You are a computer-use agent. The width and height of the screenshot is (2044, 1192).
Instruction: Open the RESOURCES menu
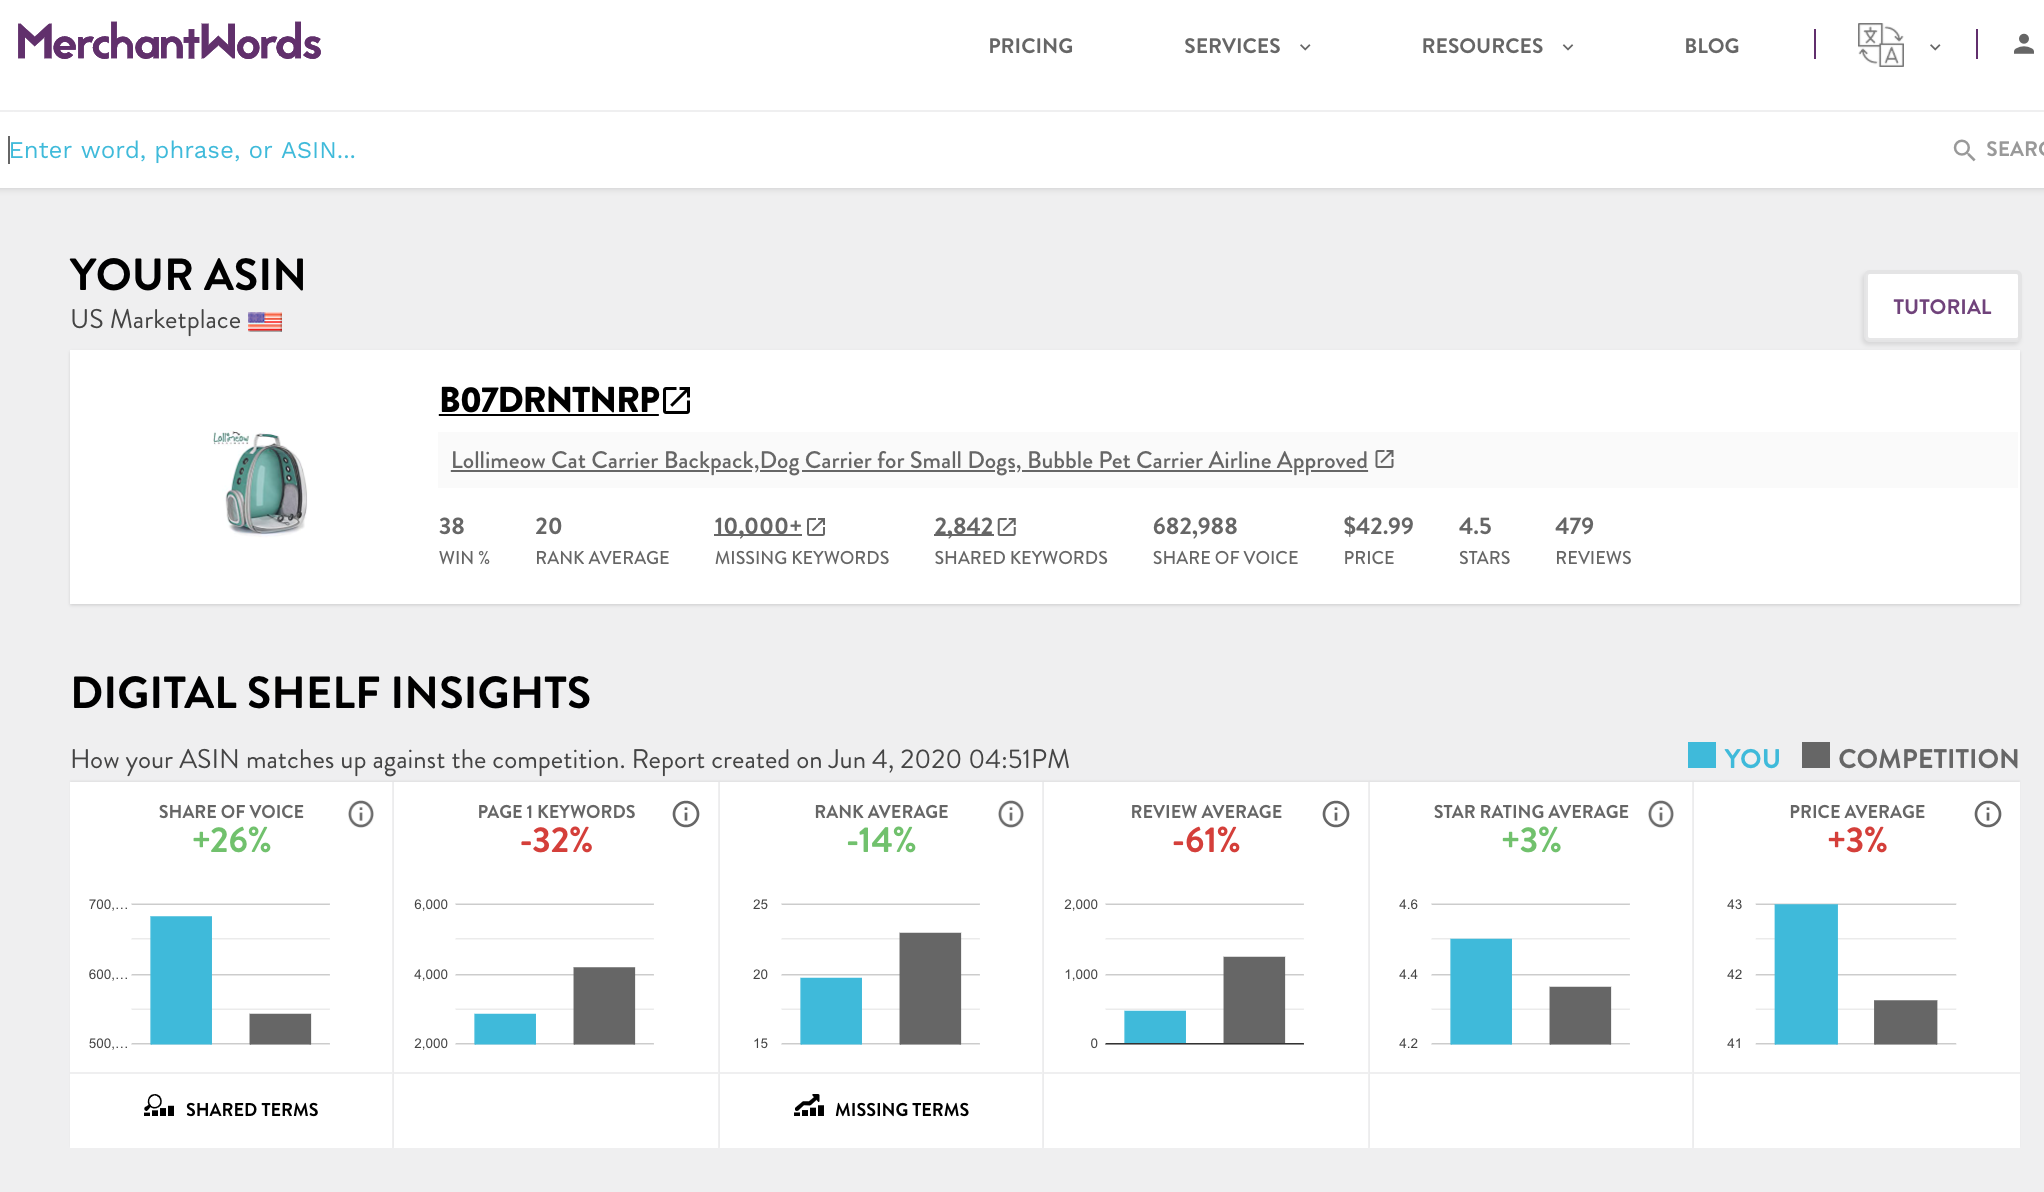(x=1482, y=46)
